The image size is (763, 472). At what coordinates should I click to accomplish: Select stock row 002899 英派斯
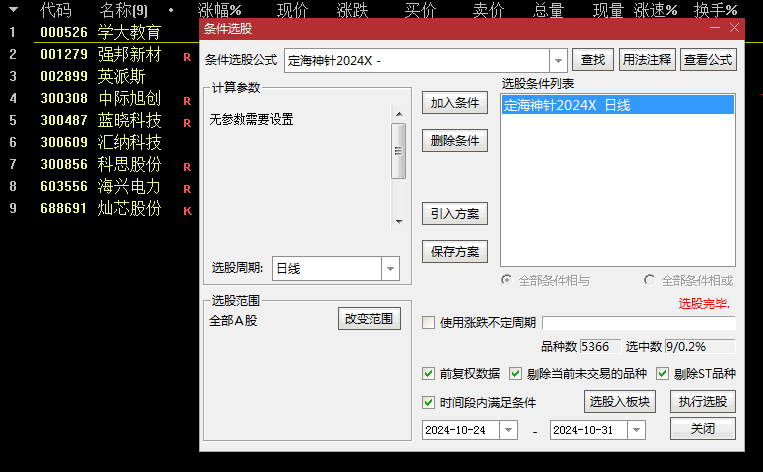tap(100, 76)
